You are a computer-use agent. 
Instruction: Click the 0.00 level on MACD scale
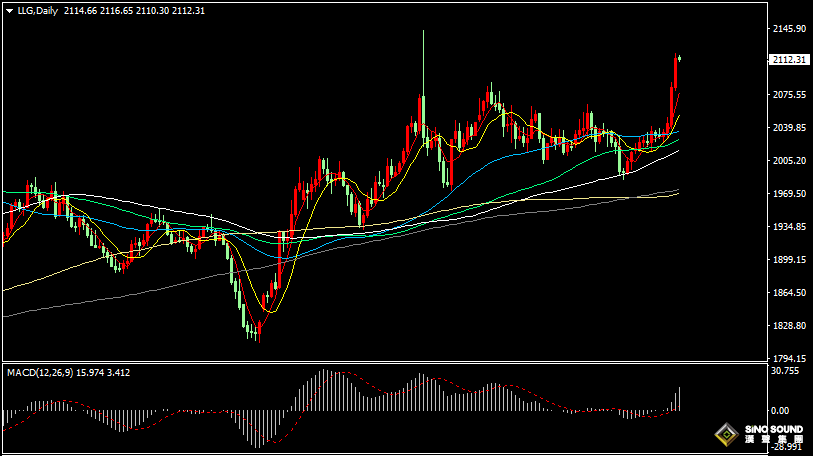(783, 410)
